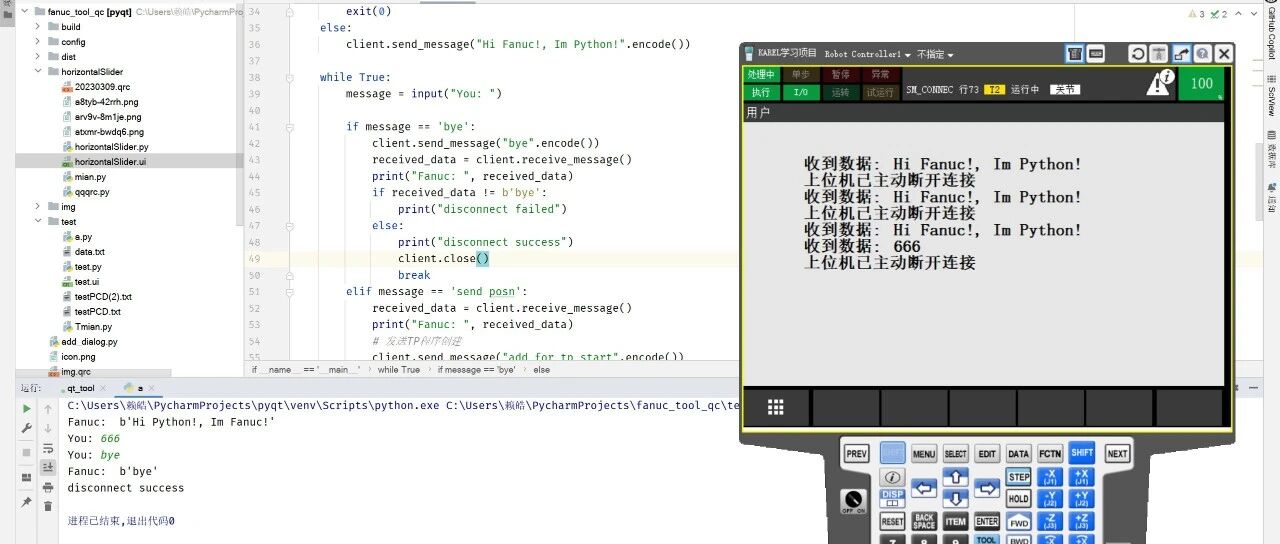Click the SELECT key on the pendant
1280x544 pixels.
coord(956,454)
